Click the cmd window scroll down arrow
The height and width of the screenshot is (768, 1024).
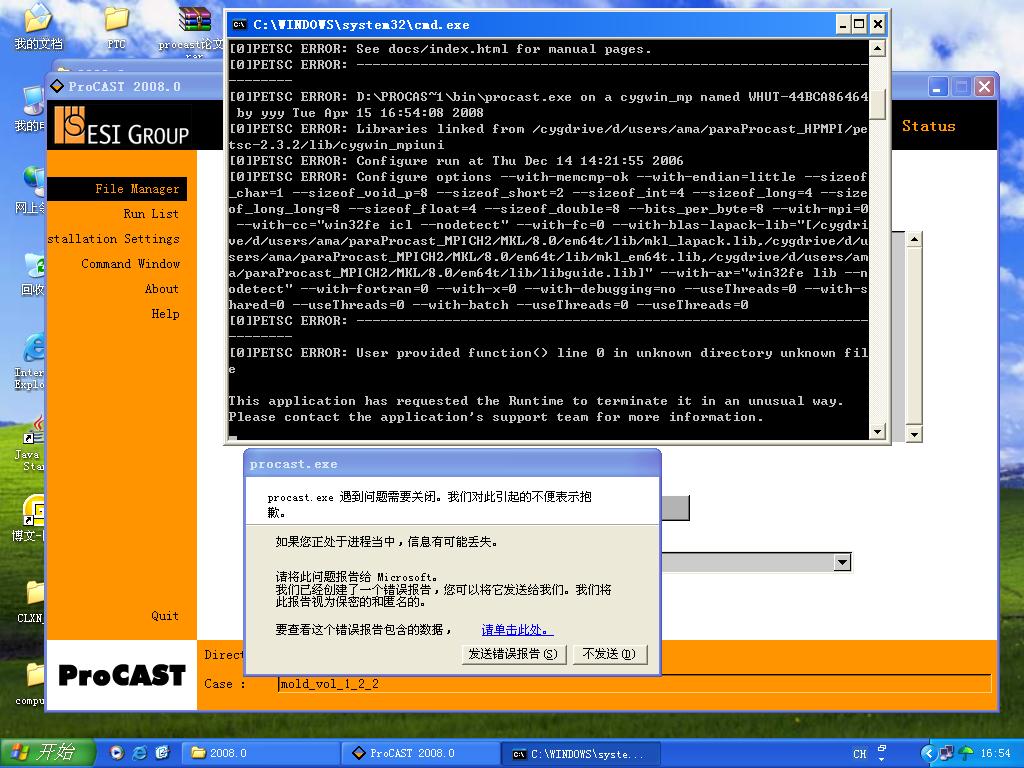[877, 431]
